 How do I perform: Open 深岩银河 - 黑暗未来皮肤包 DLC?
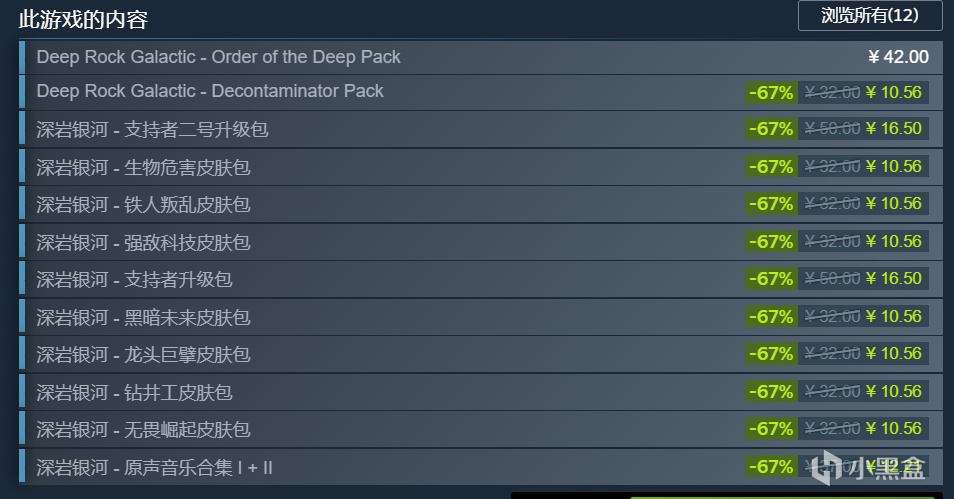pyautogui.click(x=481, y=317)
